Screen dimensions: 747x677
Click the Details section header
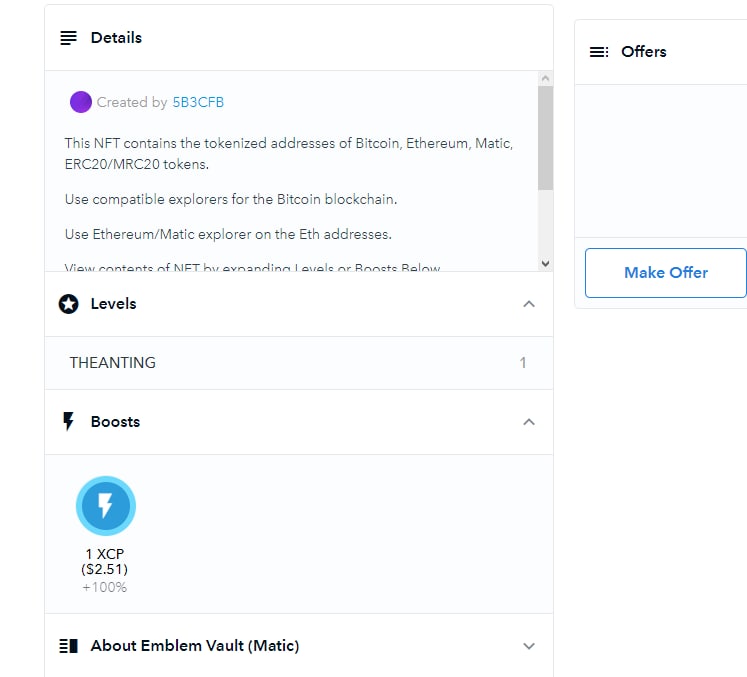(x=299, y=38)
